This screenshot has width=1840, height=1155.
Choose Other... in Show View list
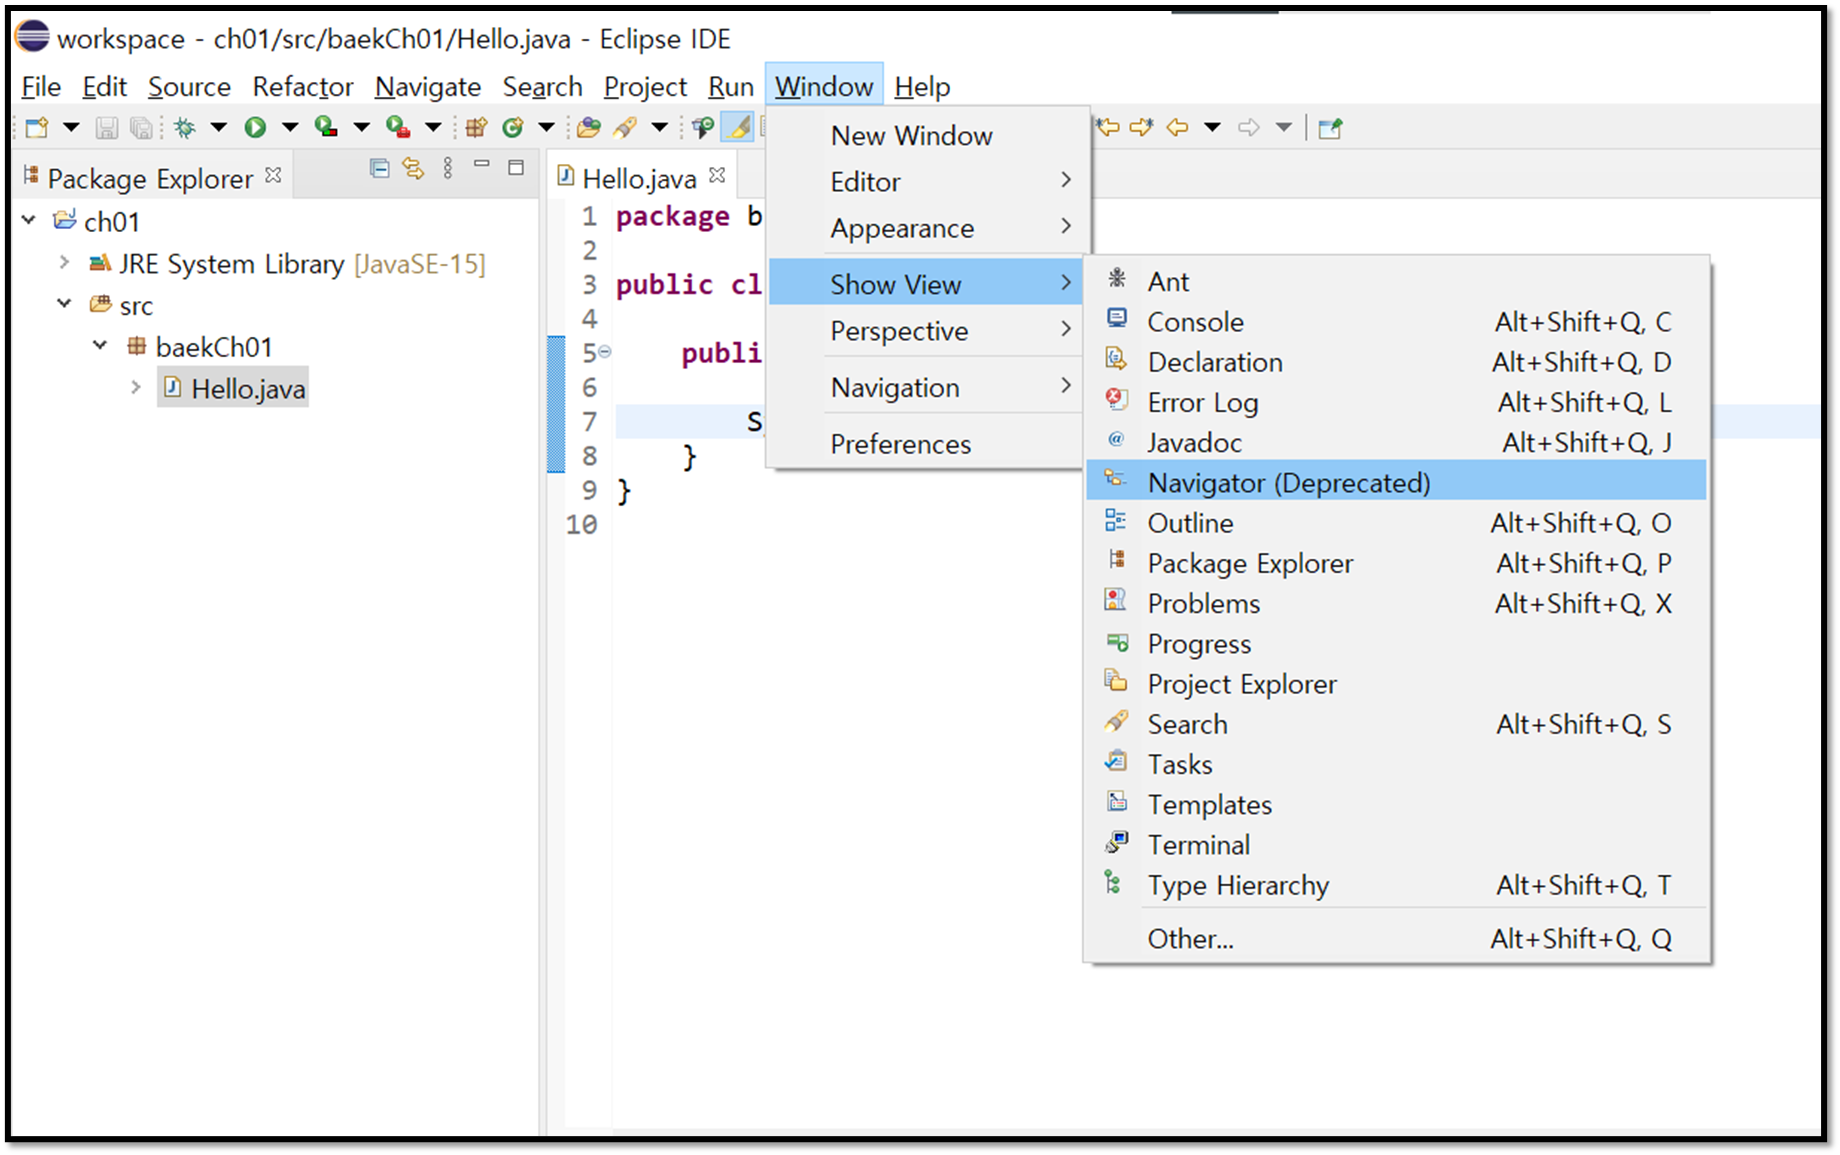tap(1396, 939)
